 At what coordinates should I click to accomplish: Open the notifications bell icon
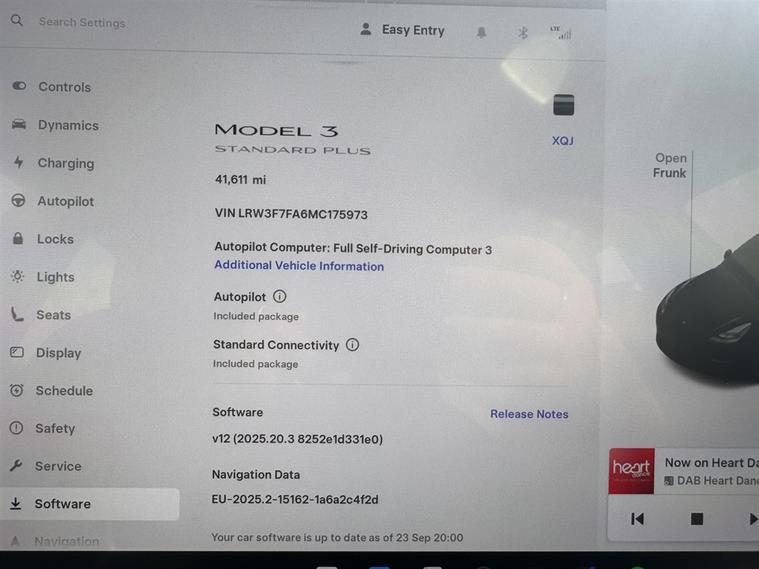coord(481,32)
